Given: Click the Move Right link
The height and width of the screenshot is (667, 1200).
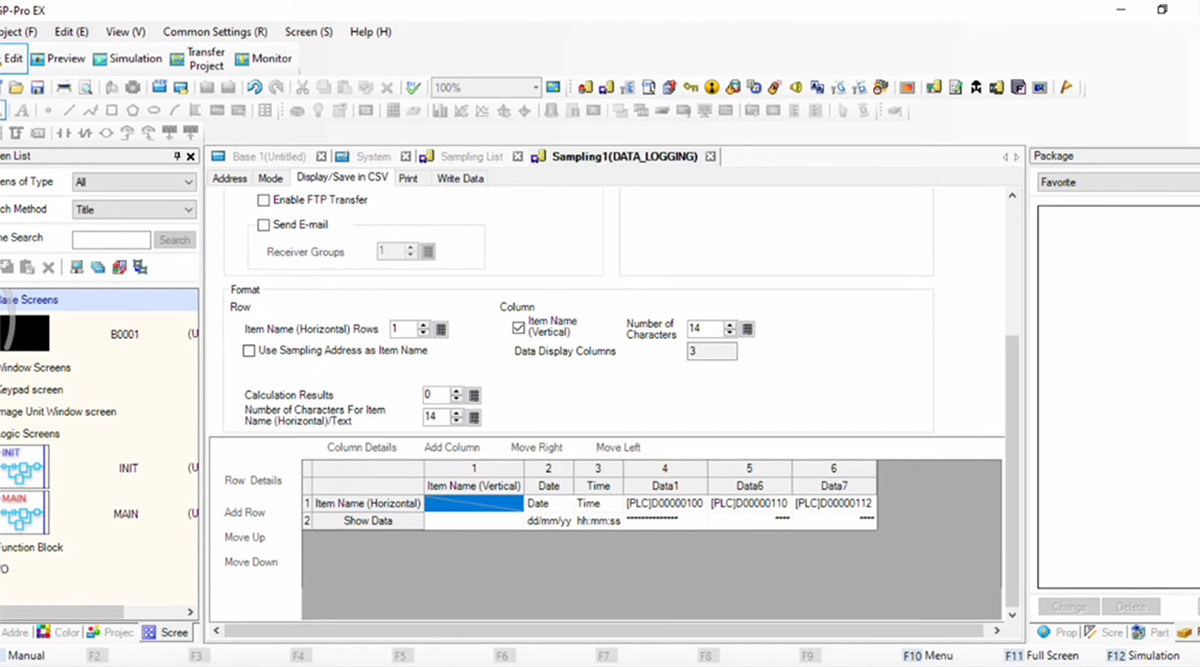Looking at the screenshot, I should pyautogui.click(x=536, y=447).
